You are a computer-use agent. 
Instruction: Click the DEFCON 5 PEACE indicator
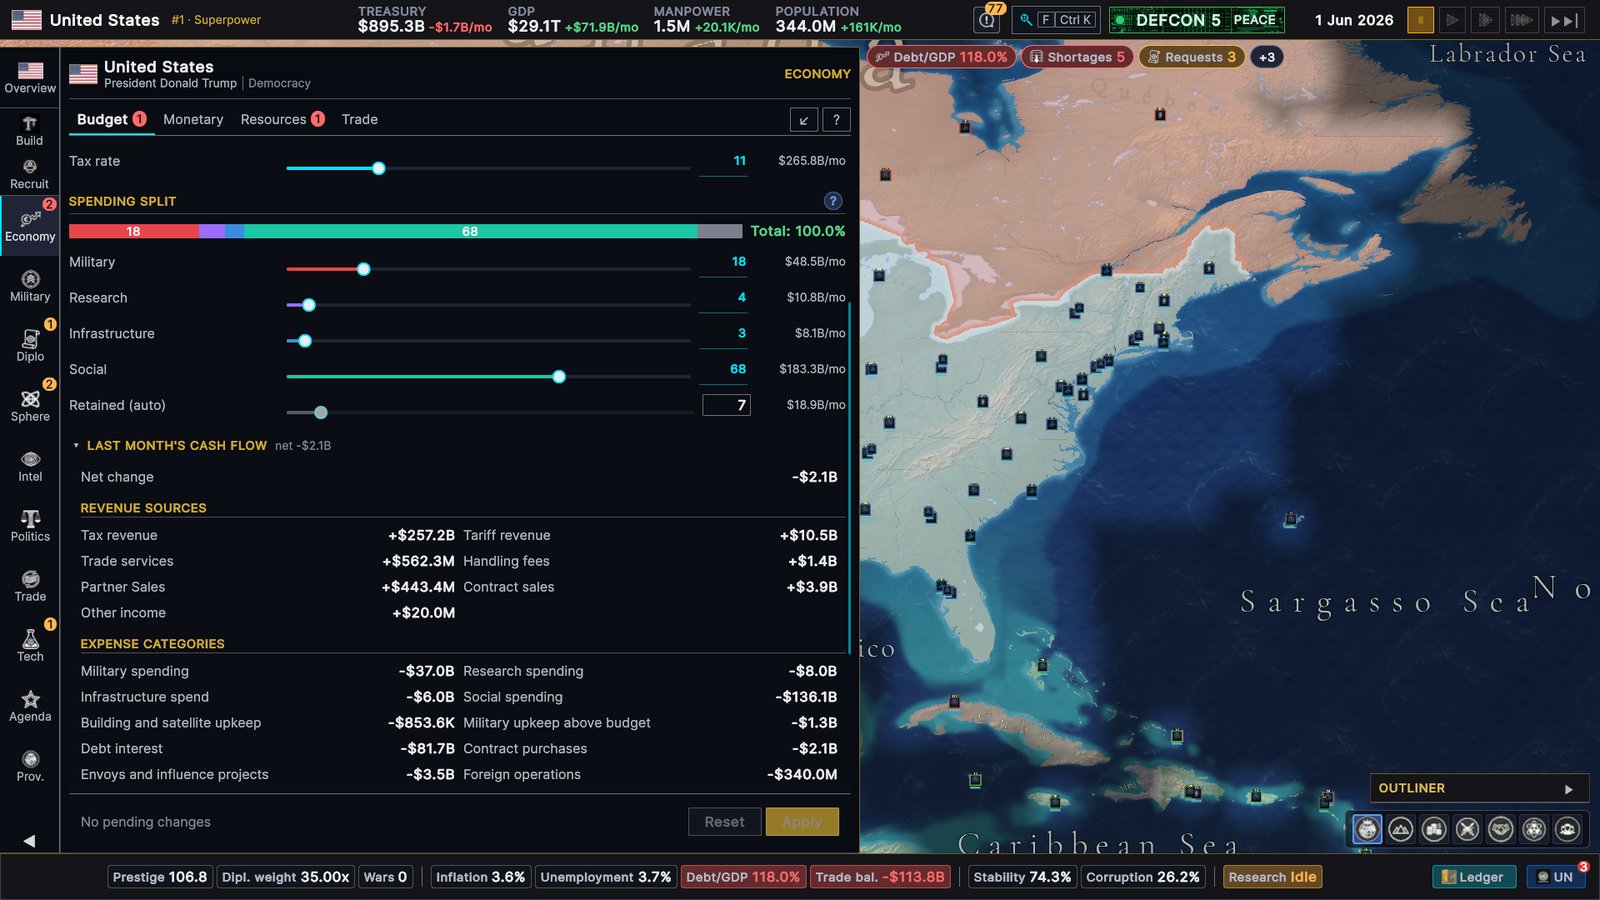click(1196, 19)
